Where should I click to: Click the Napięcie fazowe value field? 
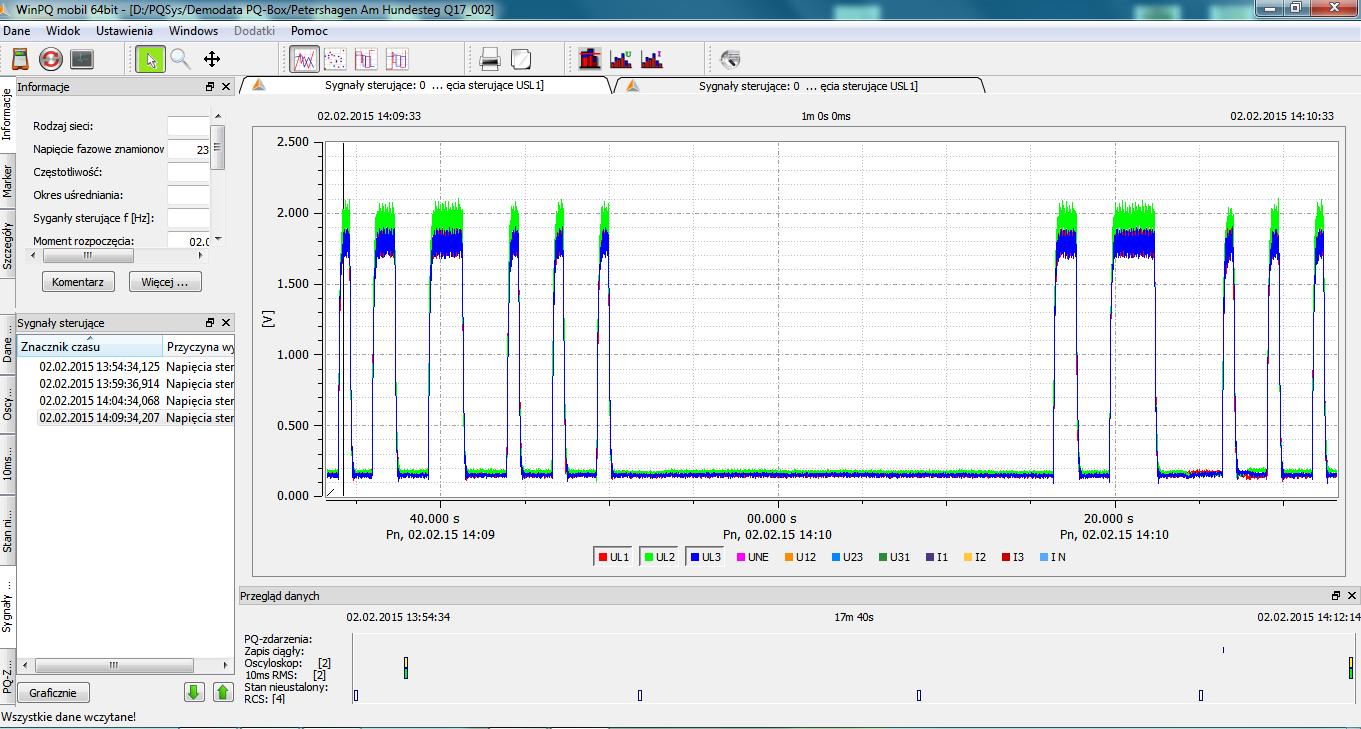click(188, 149)
